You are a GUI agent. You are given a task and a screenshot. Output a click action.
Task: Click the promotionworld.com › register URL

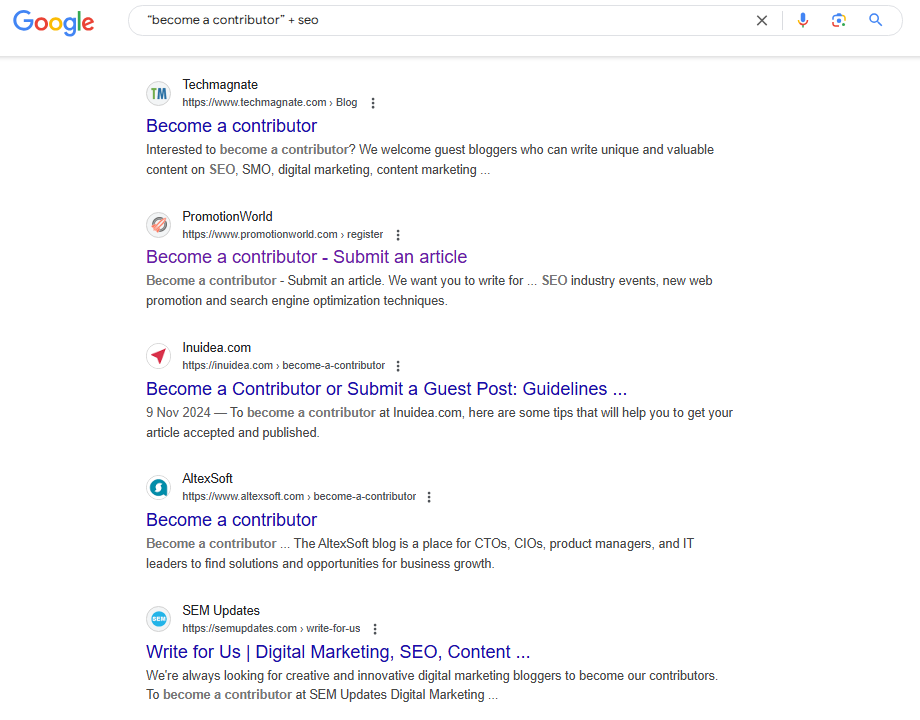(x=282, y=235)
